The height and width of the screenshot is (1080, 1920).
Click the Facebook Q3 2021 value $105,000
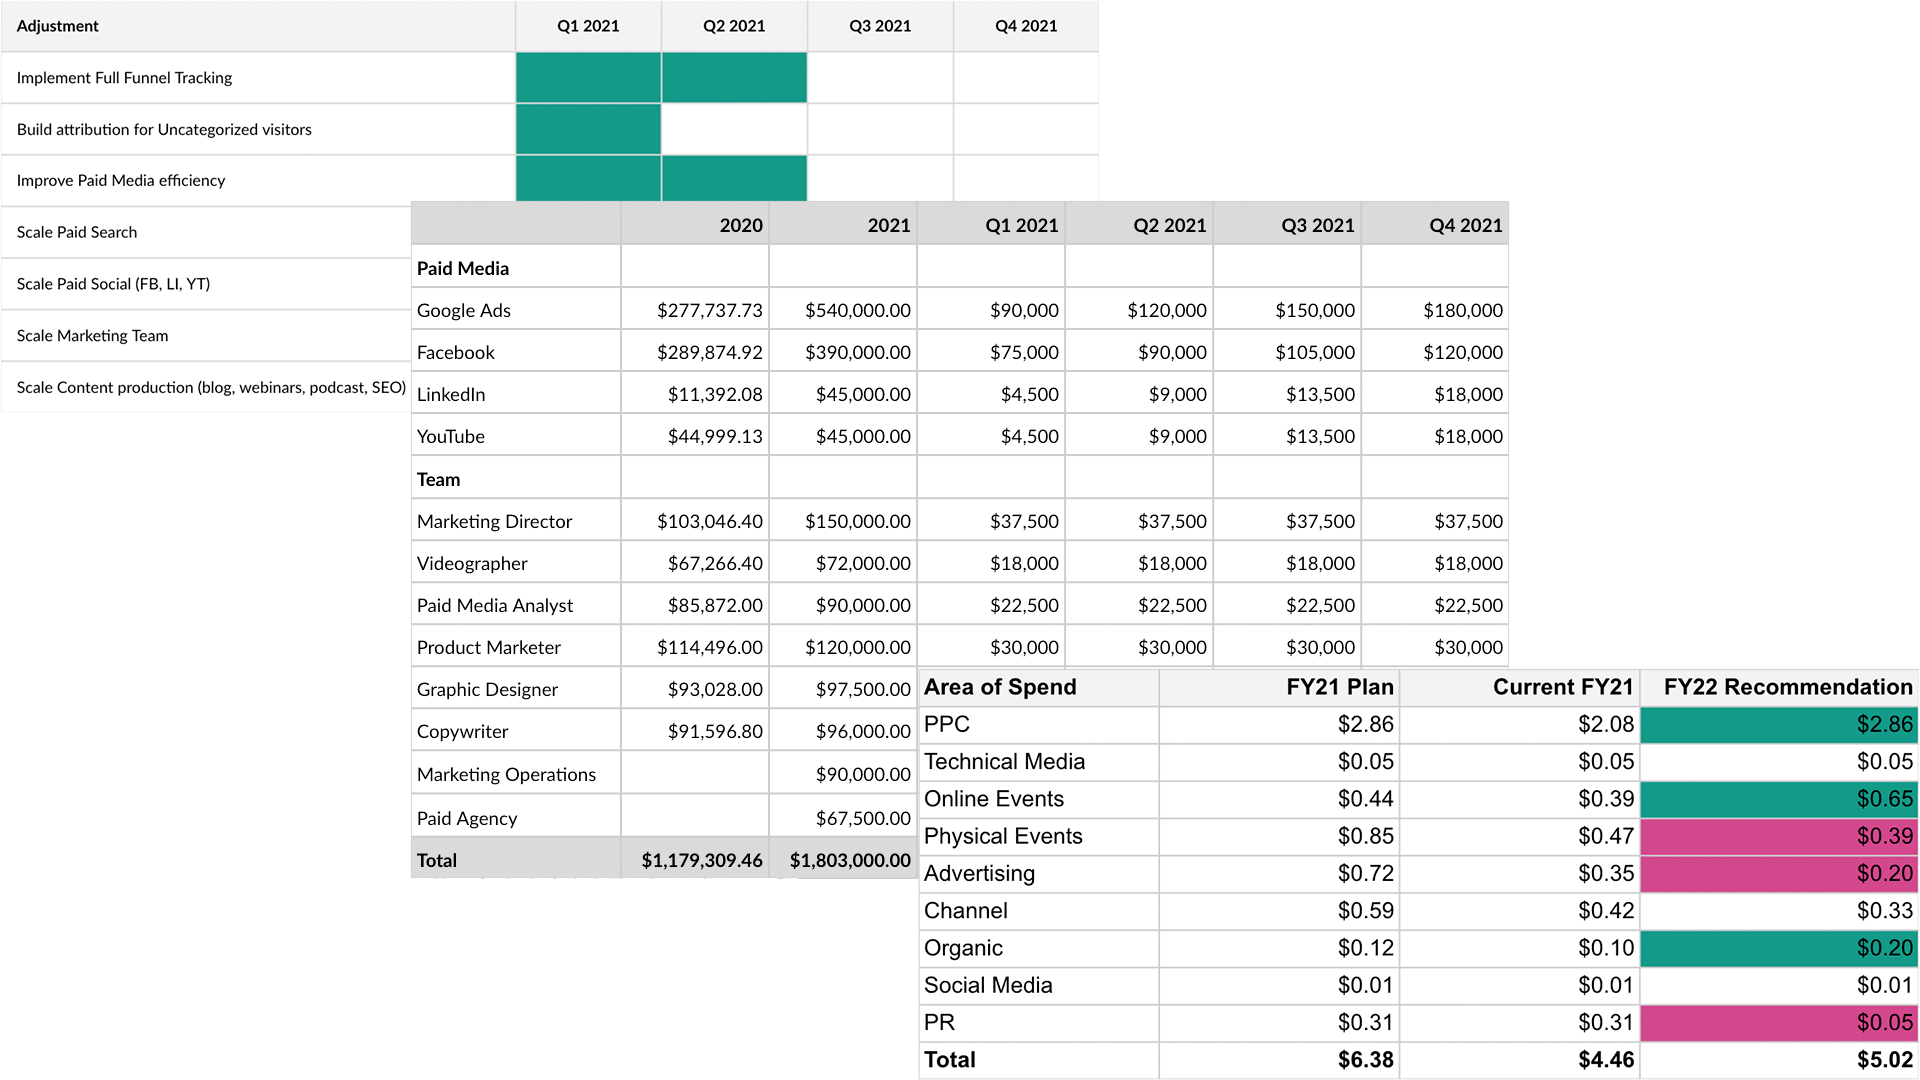pyautogui.click(x=1314, y=353)
